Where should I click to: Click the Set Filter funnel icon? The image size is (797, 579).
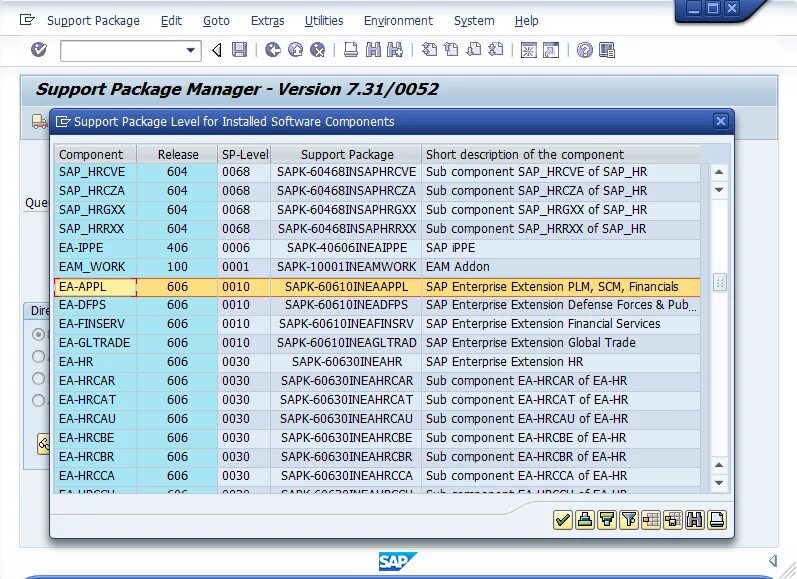[x=629, y=520]
